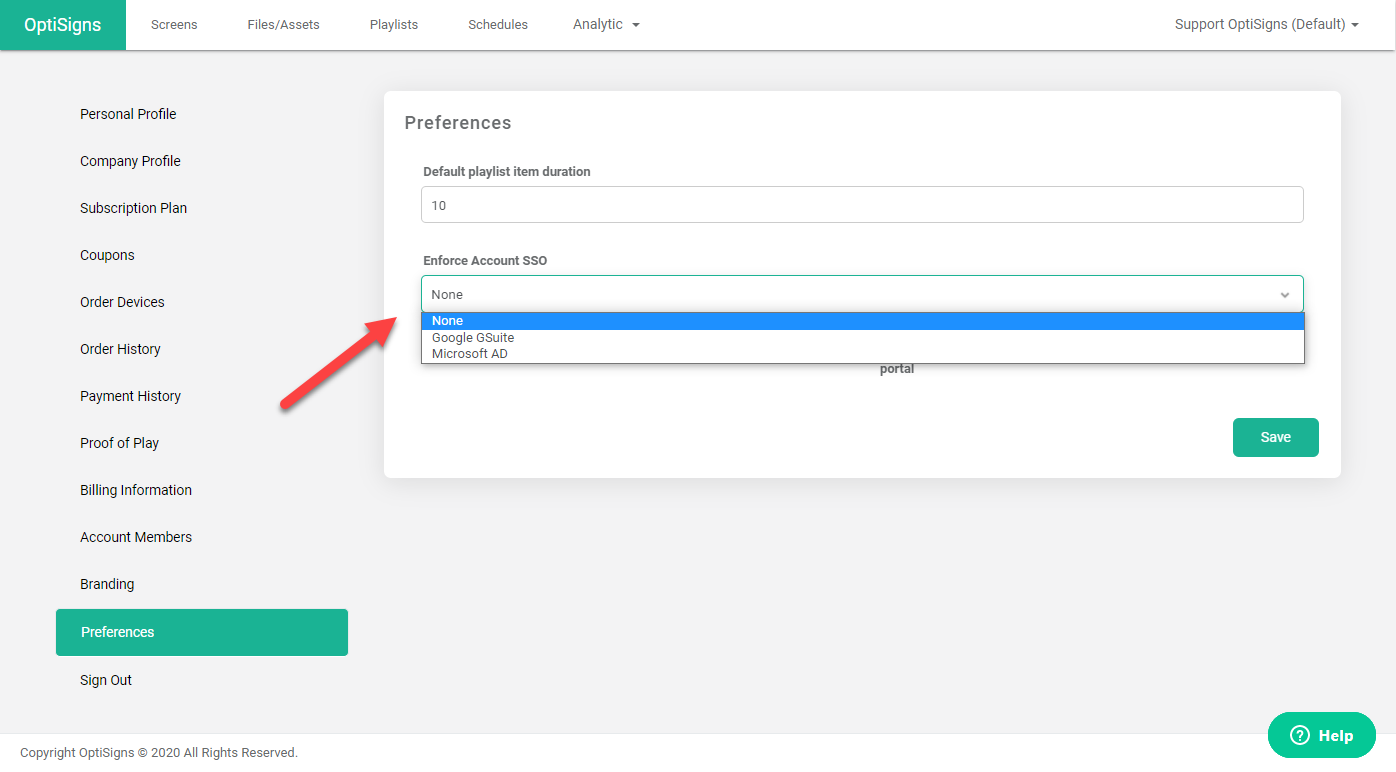1396x772 pixels.
Task: Open the Screens tab
Action: click(x=174, y=25)
